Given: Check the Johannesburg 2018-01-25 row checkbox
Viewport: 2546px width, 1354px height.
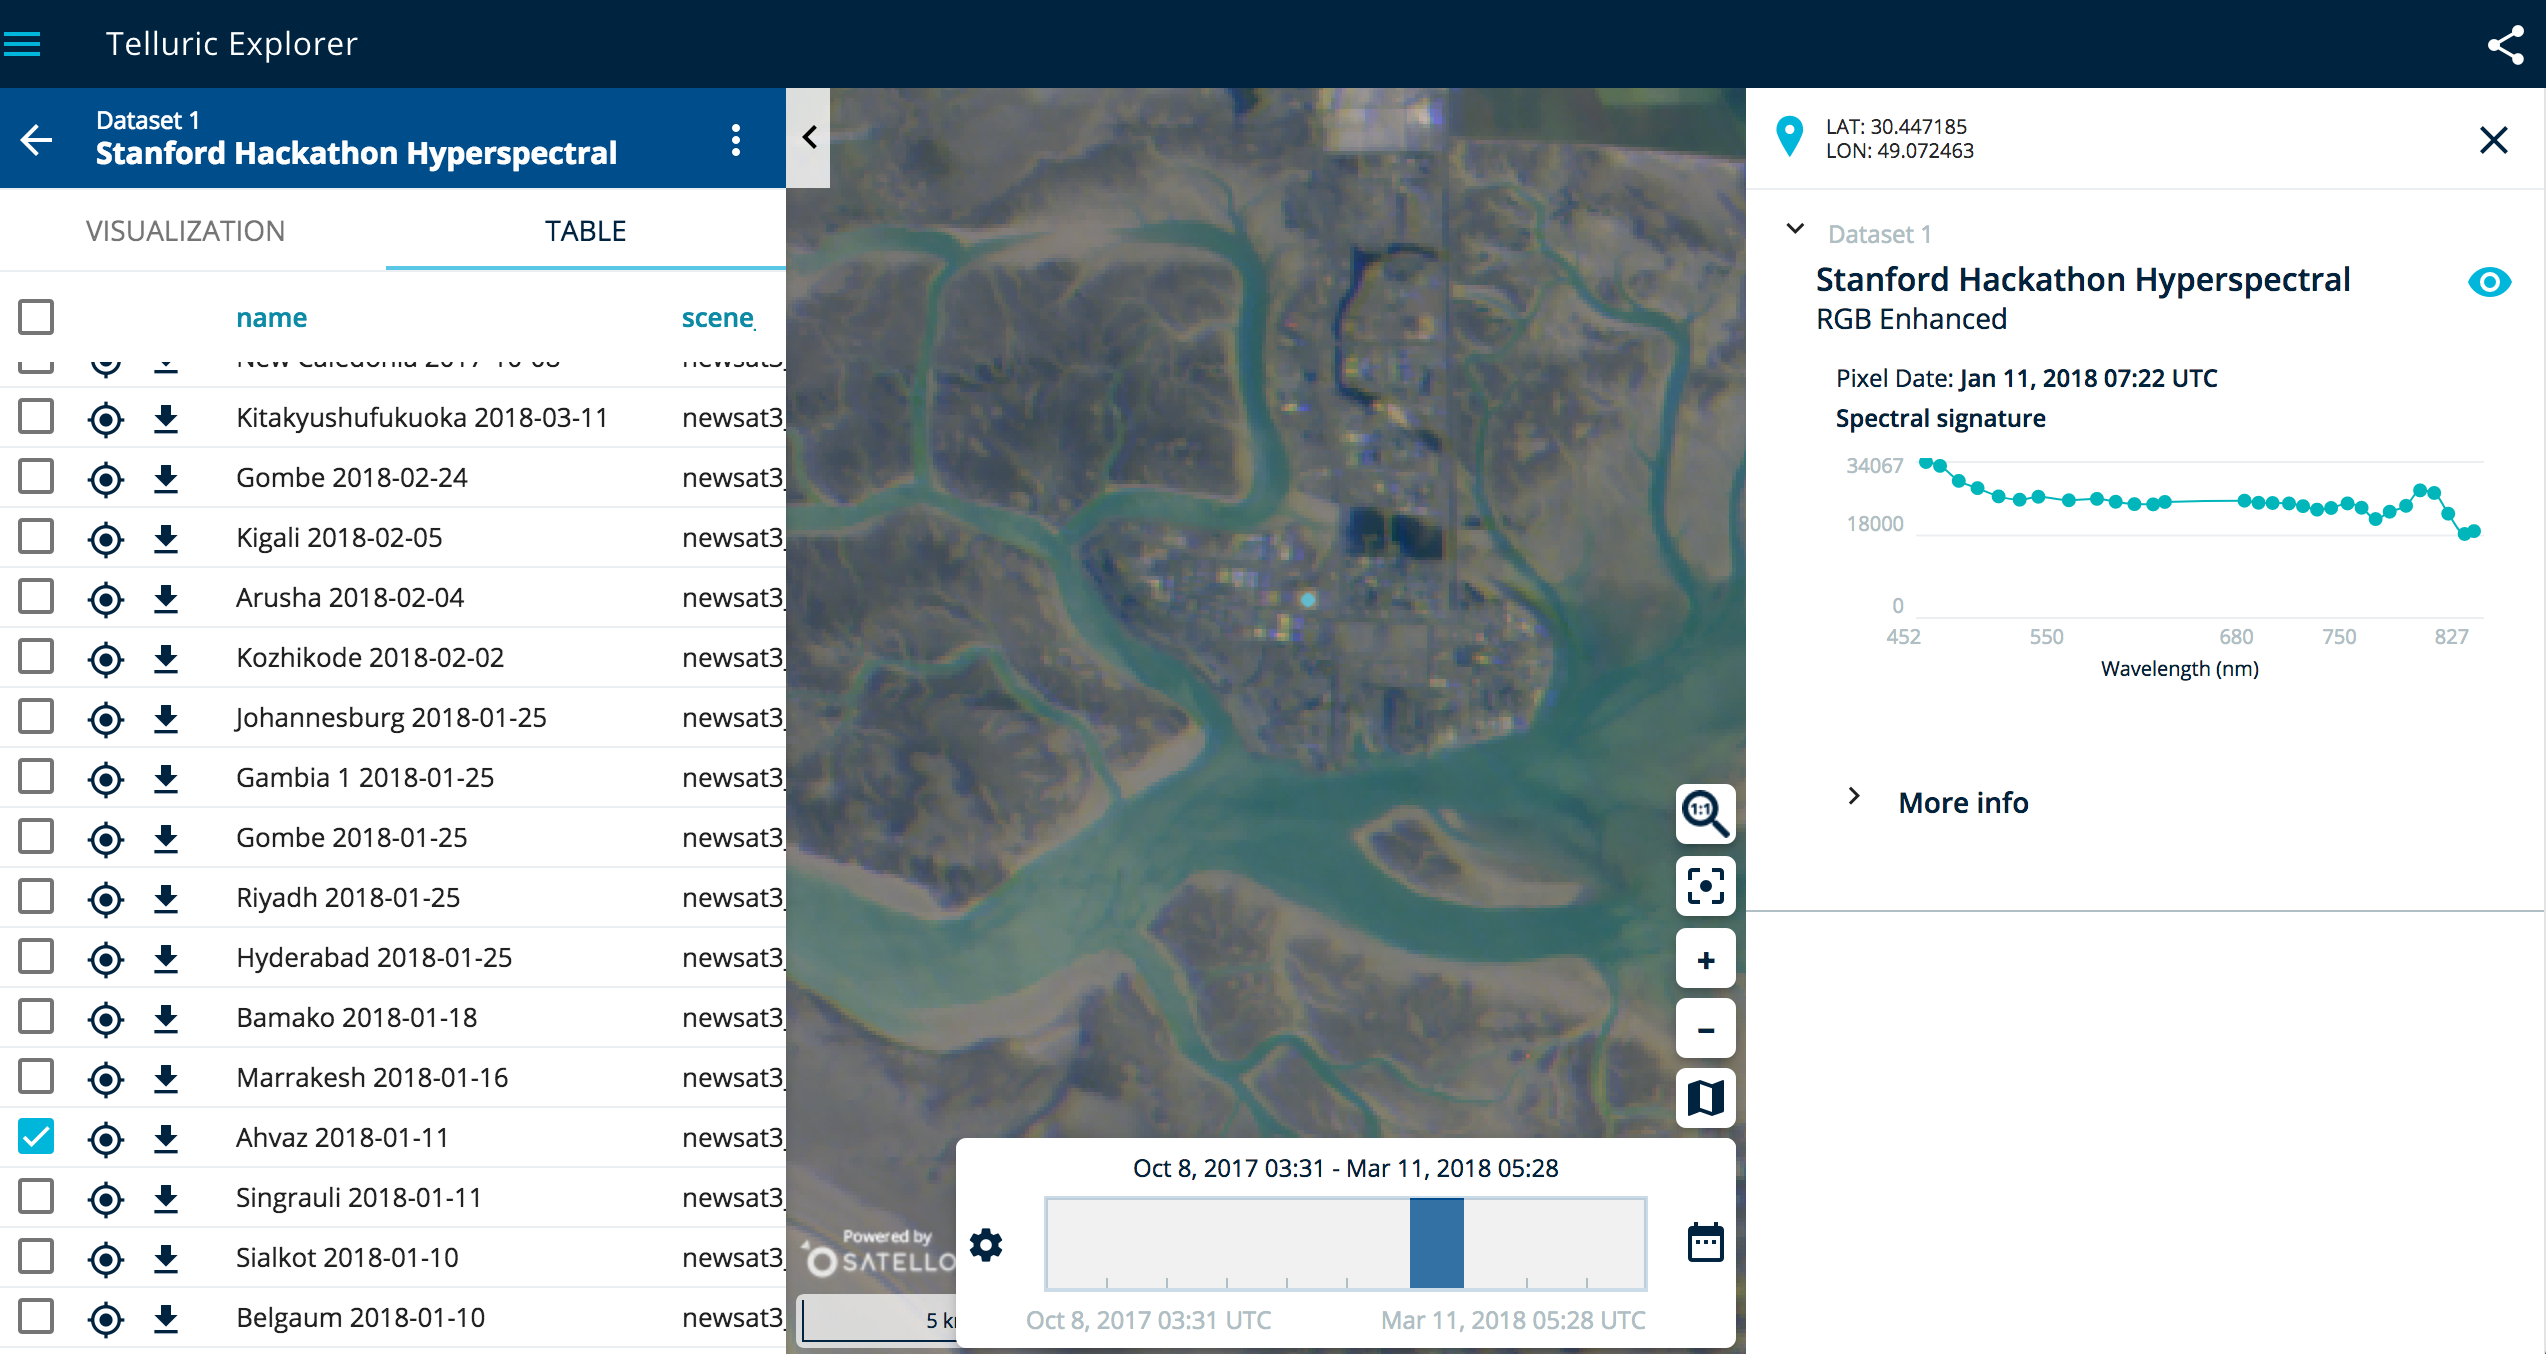Looking at the screenshot, I should [x=36, y=716].
